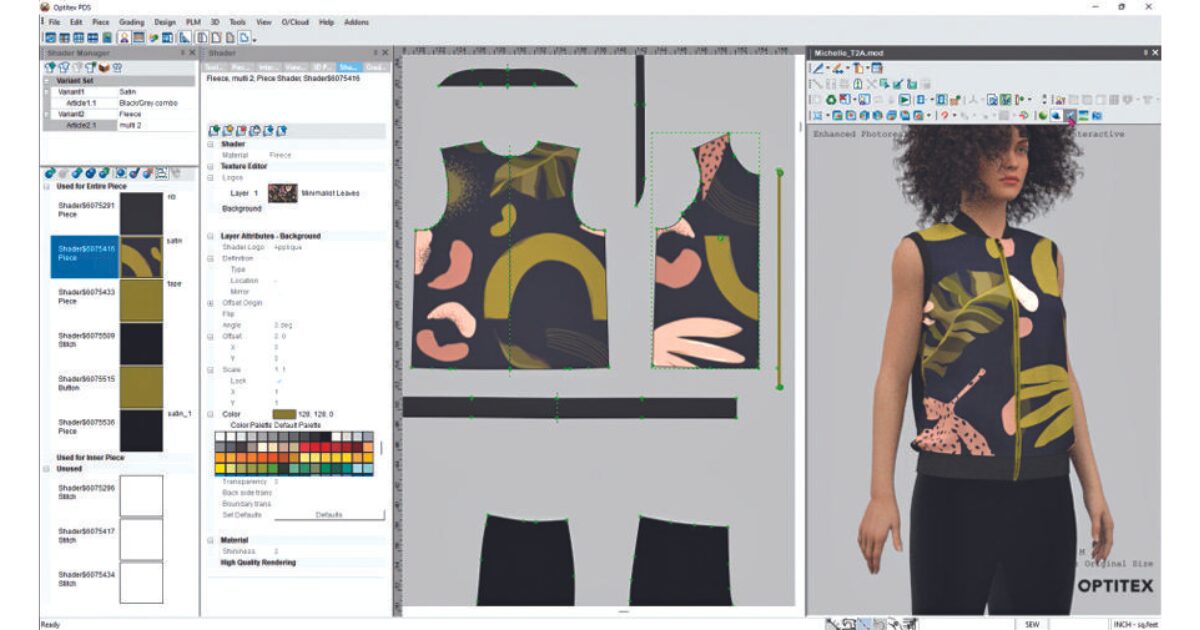Click the green play simulation icon in Michelle_T2A.mod toolbar
Image resolution: width=1200 pixels, height=630 pixels.
point(904,100)
